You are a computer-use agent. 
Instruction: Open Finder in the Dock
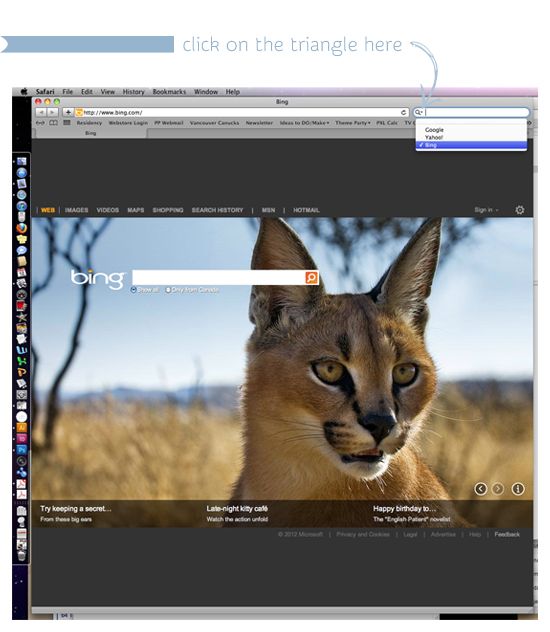tap(22, 161)
